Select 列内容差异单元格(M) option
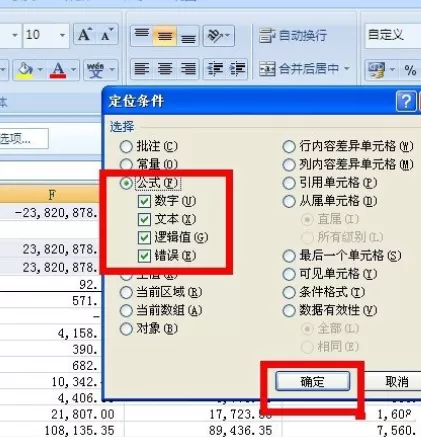421x437 pixels. point(348,164)
